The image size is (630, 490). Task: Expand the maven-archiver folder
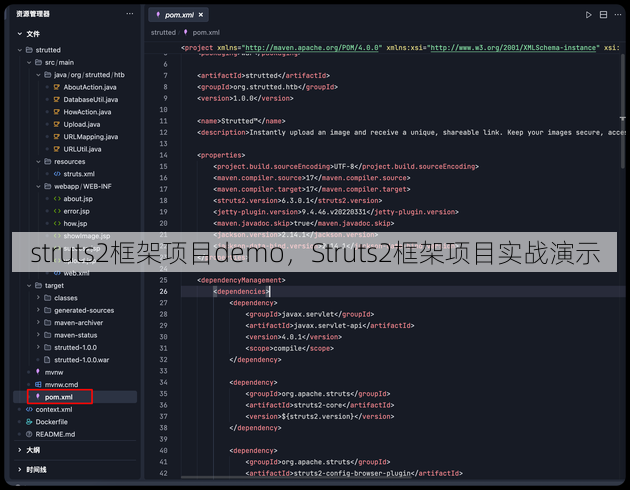(38, 323)
